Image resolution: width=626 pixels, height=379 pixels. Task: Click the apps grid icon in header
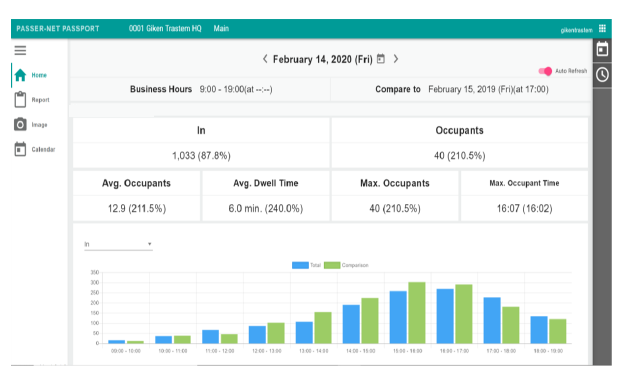(x=602, y=28)
